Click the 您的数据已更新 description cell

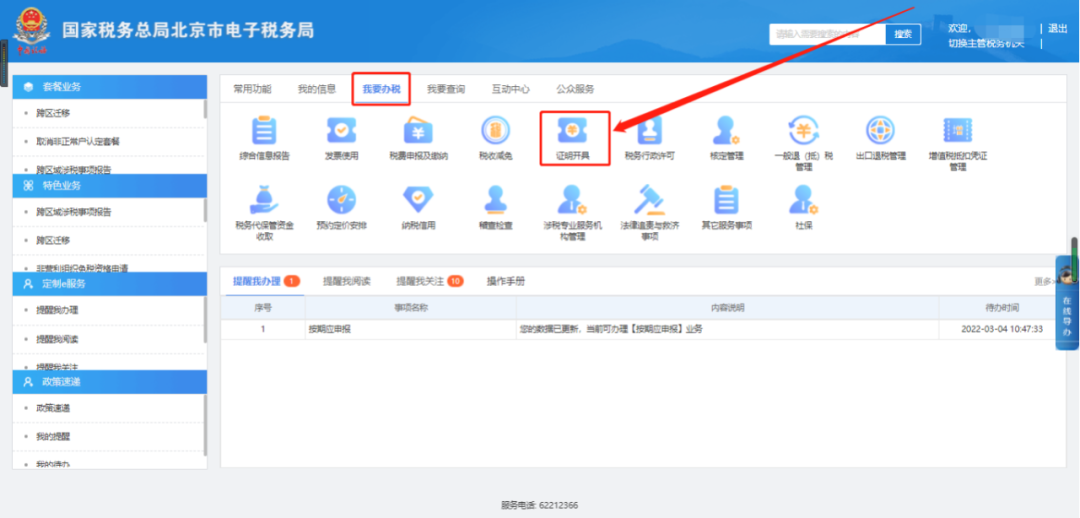727,329
